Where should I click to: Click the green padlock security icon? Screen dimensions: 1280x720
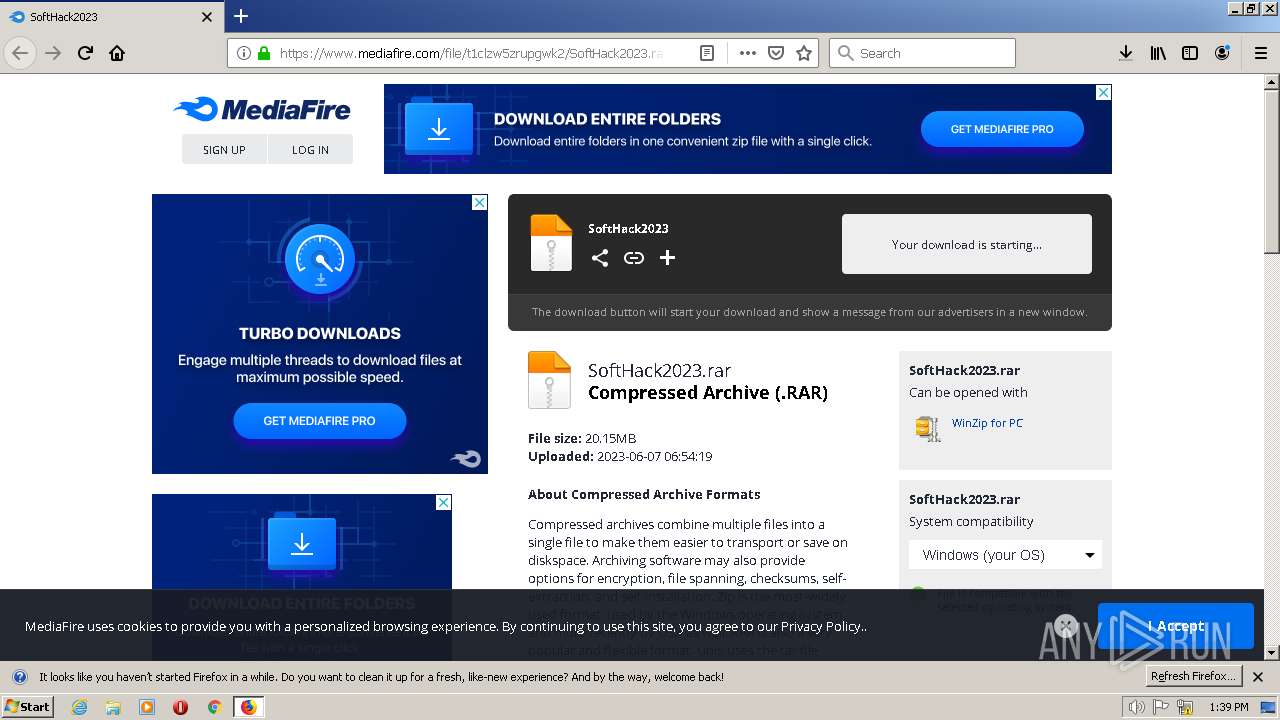click(264, 53)
